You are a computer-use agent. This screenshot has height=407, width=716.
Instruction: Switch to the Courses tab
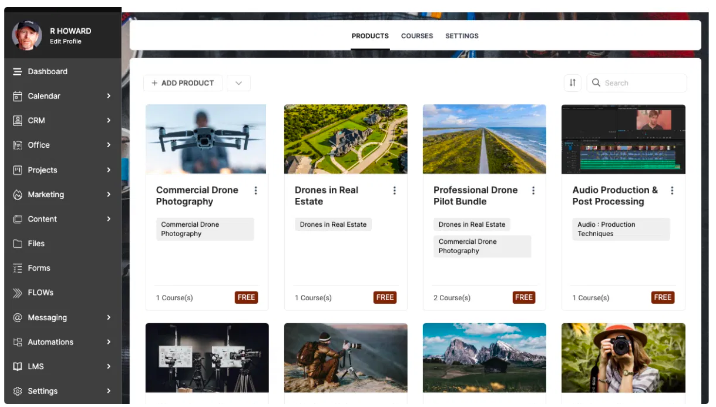tap(417, 36)
